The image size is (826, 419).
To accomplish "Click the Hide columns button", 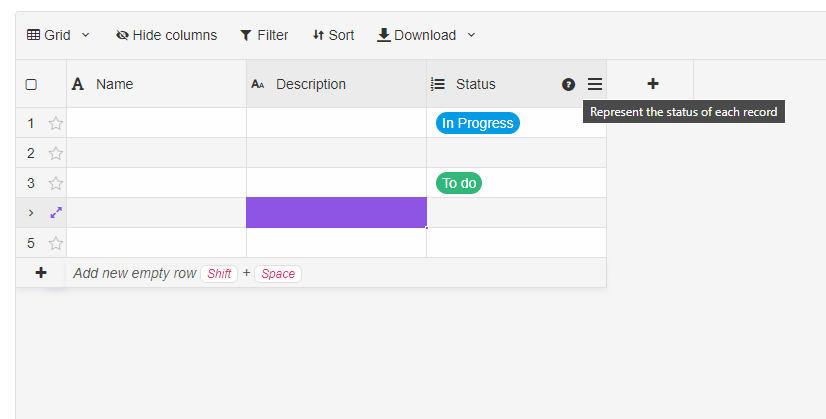I will pyautogui.click(x=166, y=35).
